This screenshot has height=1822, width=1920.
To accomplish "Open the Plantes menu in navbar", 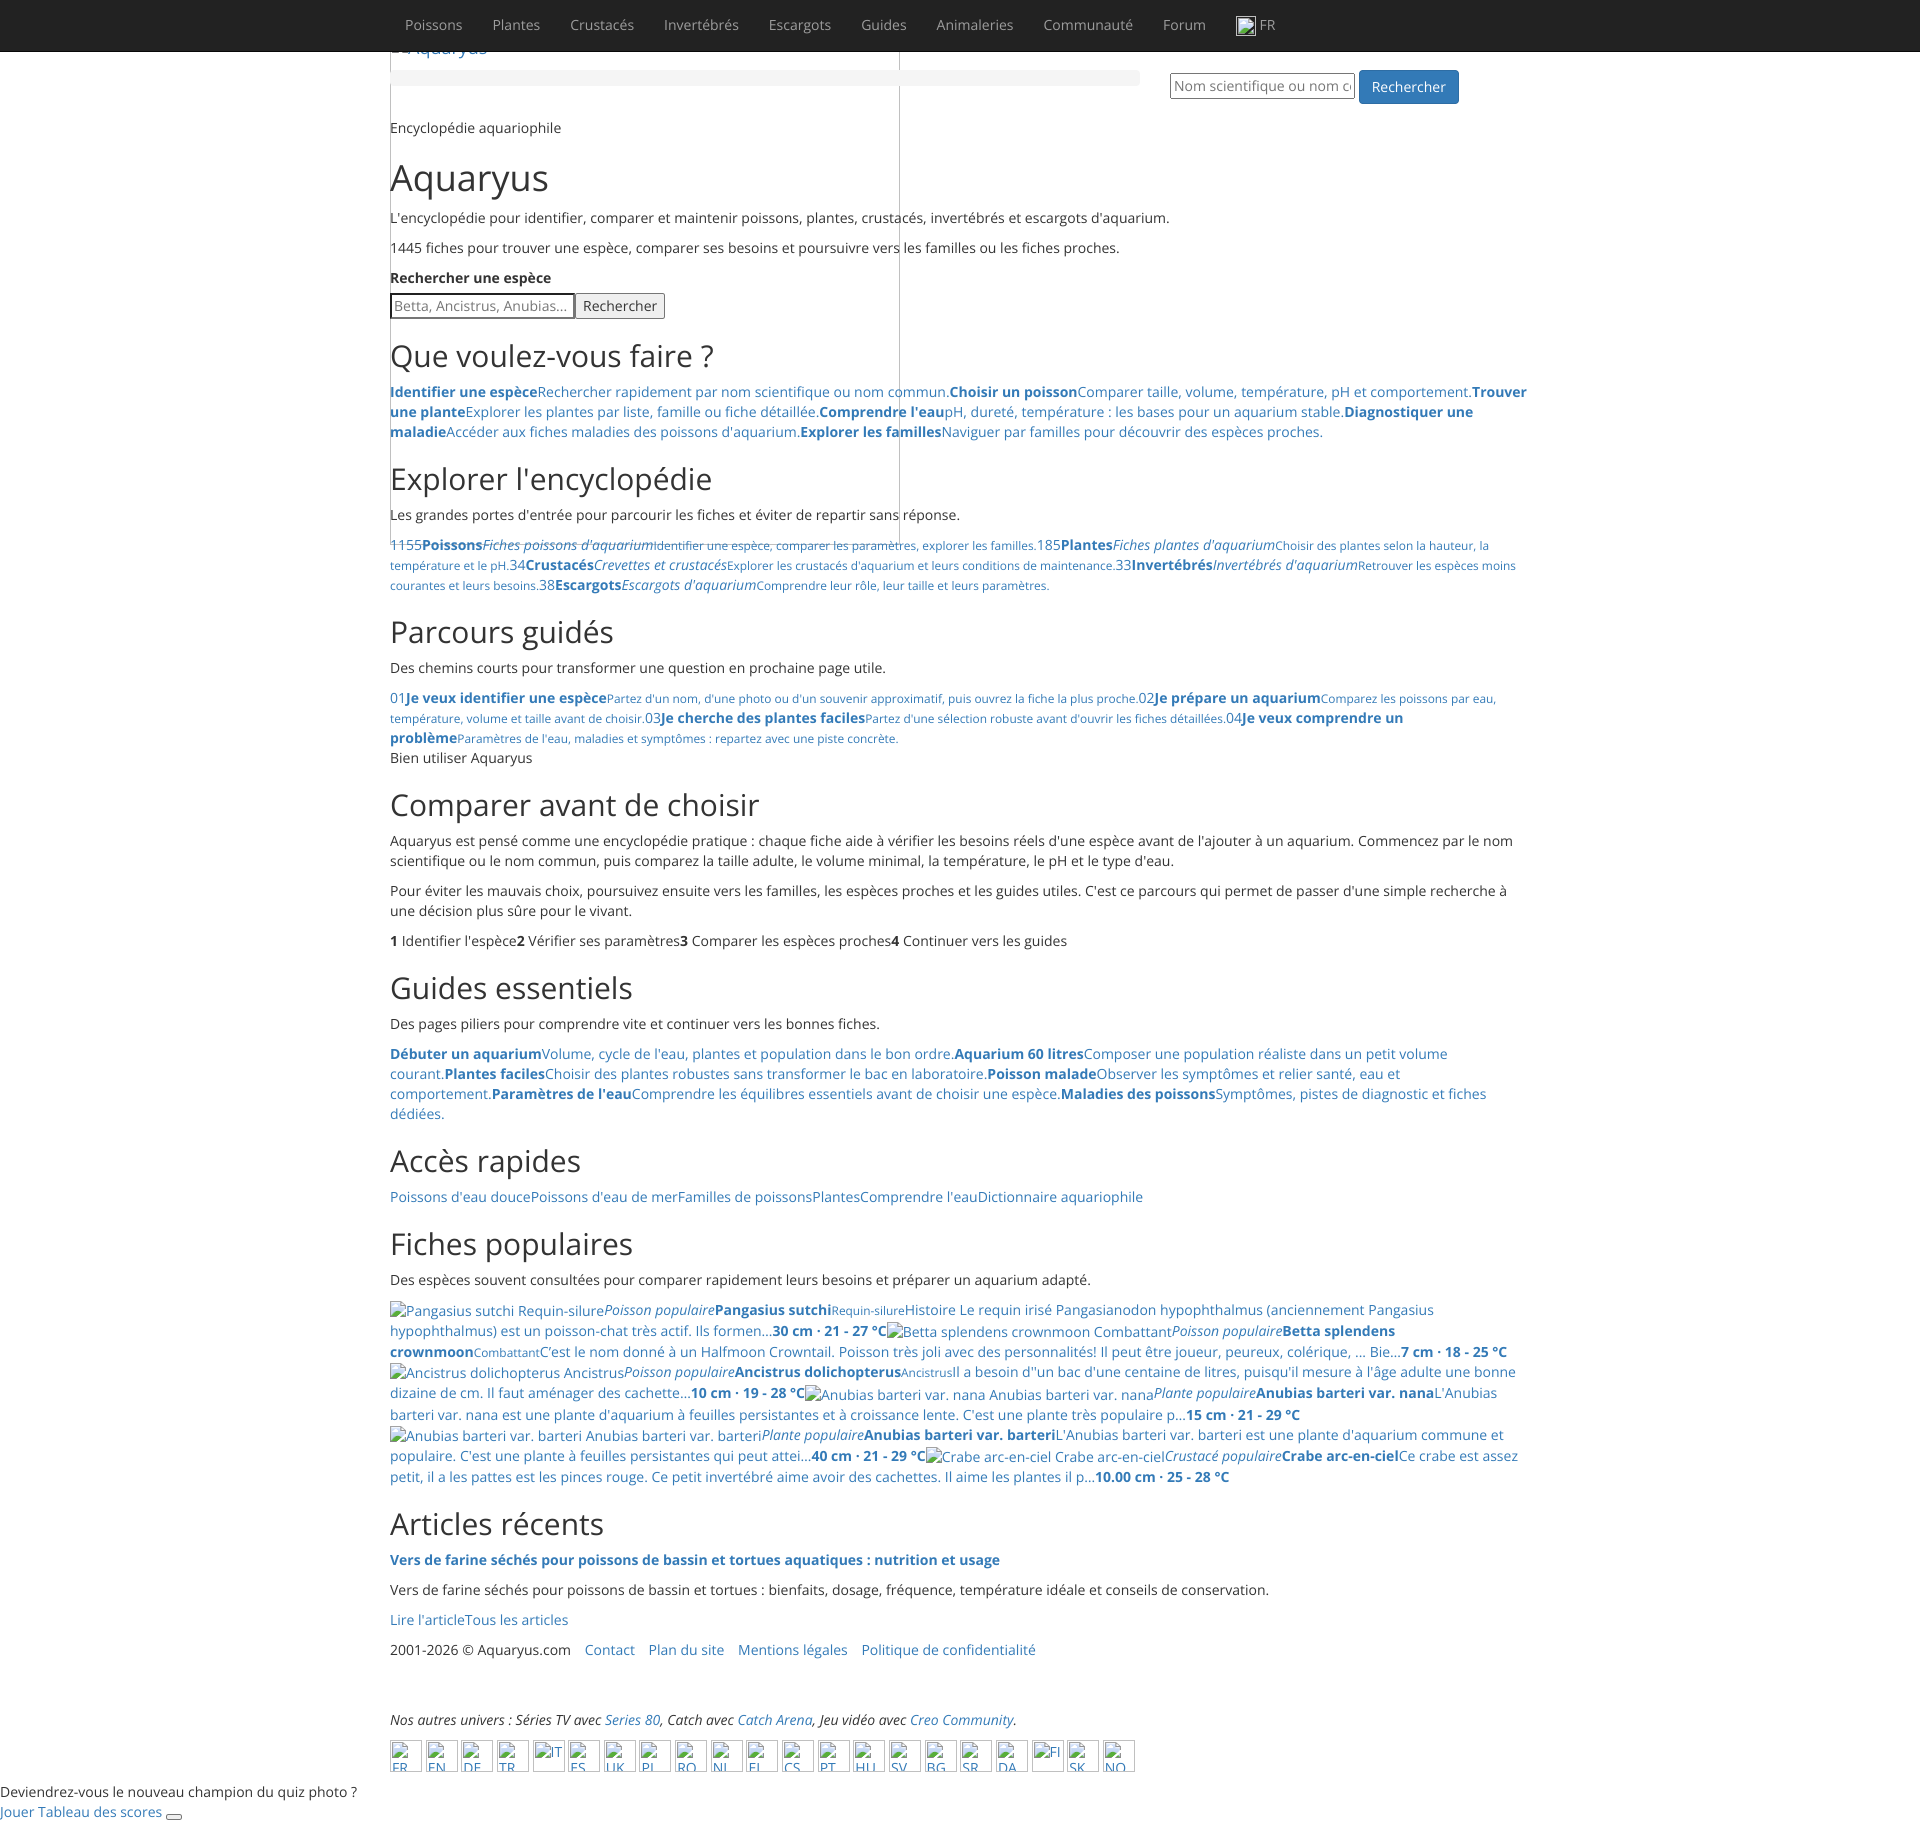I will pos(516,25).
